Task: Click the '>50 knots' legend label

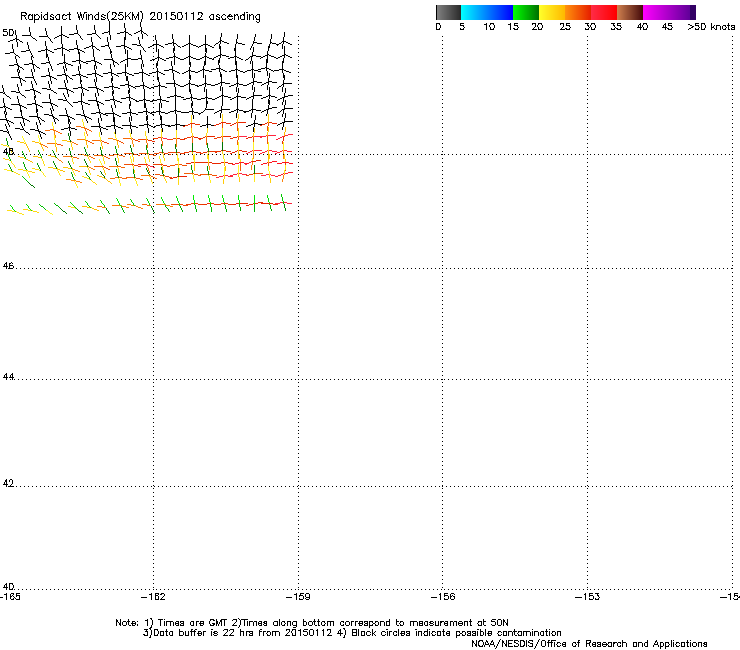Action: 711,27
